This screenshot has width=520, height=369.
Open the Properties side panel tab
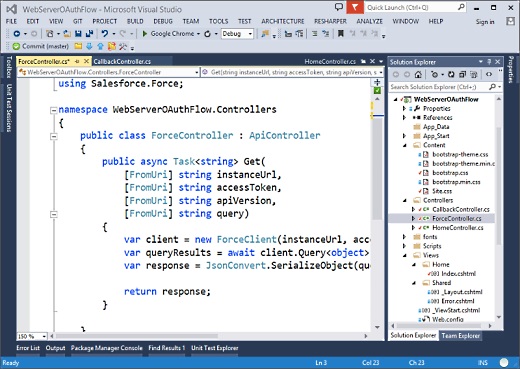tap(511, 70)
